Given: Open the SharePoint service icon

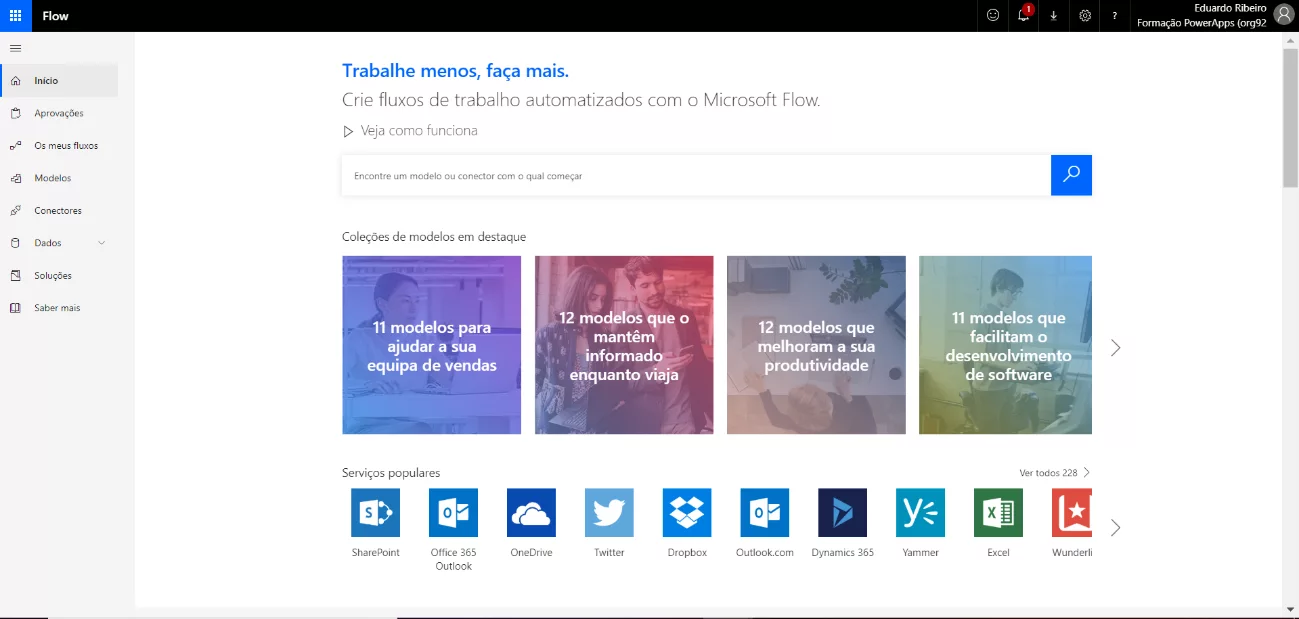Looking at the screenshot, I should pyautogui.click(x=375, y=513).
